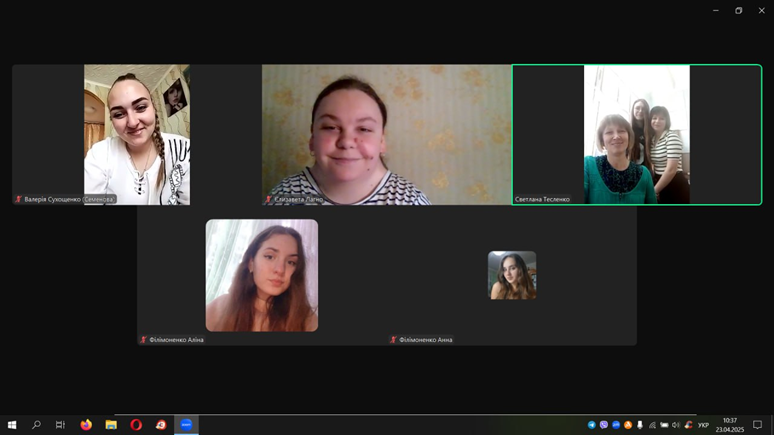The width and height of the screenshot is (774, 435).
Task: Open Zoom tray icon
Action: tap(616, 425)
